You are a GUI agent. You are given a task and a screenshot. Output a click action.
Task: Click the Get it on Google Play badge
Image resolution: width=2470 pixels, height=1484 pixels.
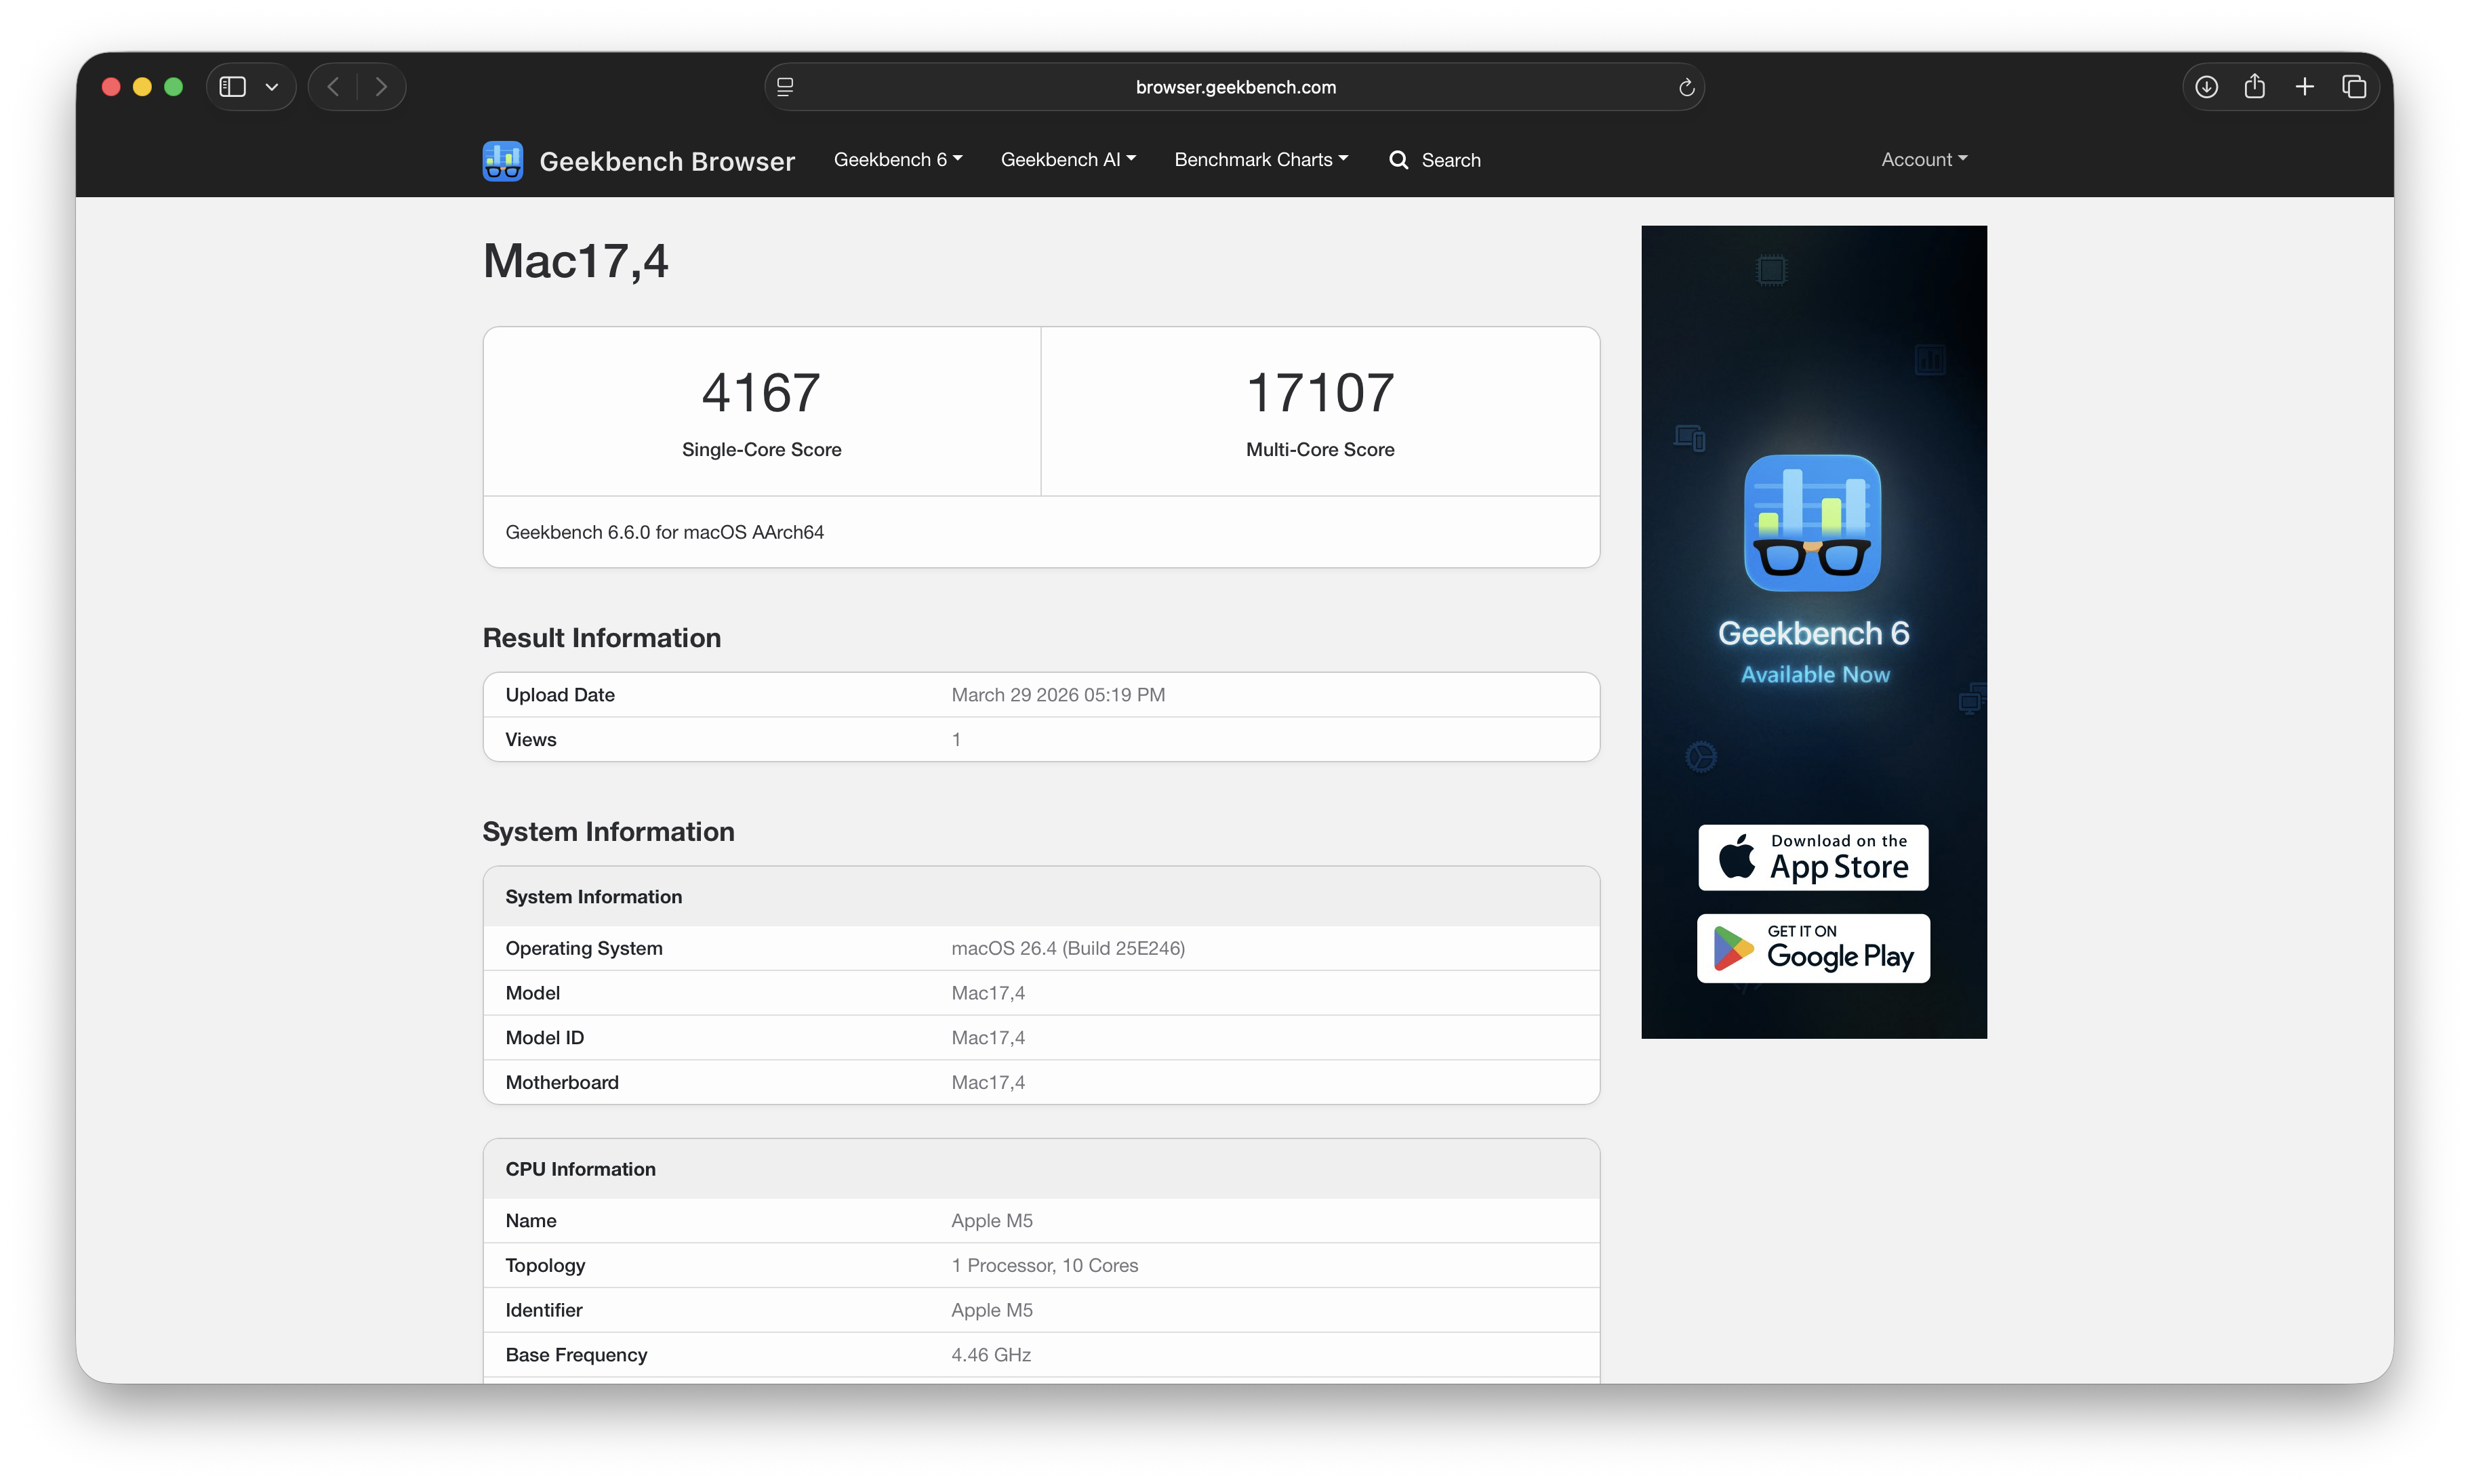pyautogui.click(x=1812, y=948)
